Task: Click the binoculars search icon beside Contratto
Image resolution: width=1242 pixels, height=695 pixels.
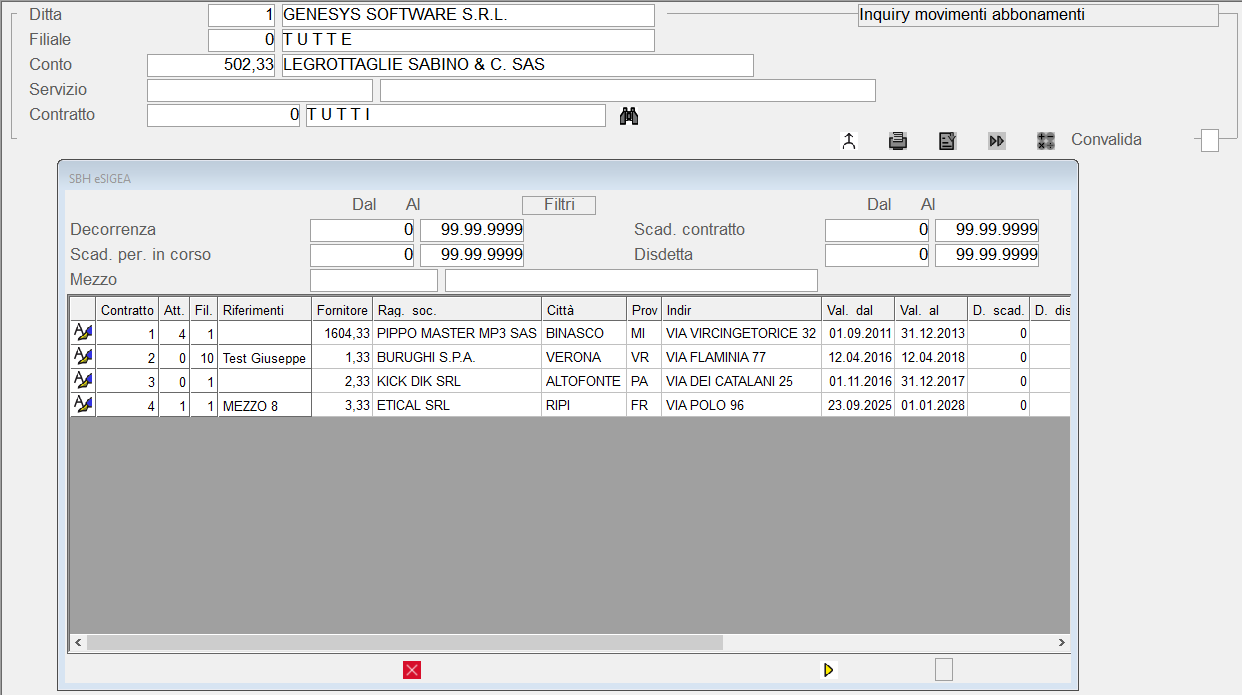Action: point(629,116)
